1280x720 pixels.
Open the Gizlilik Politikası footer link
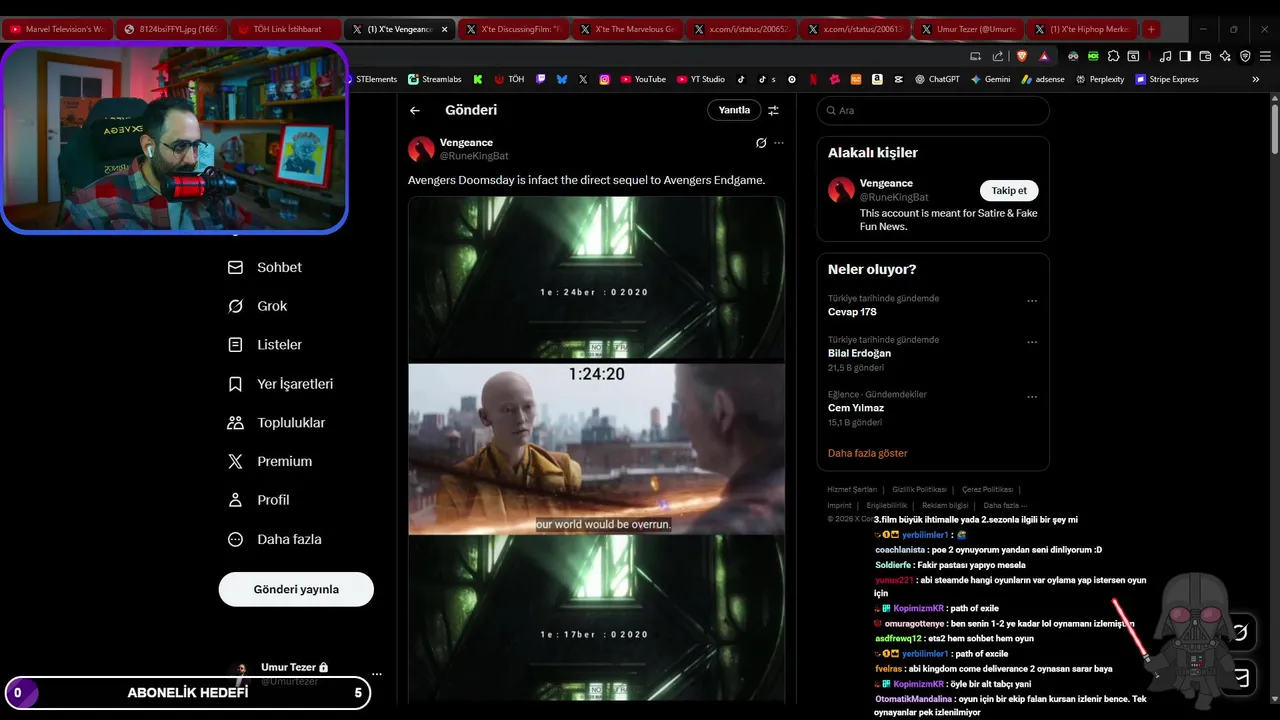point(919,489)
